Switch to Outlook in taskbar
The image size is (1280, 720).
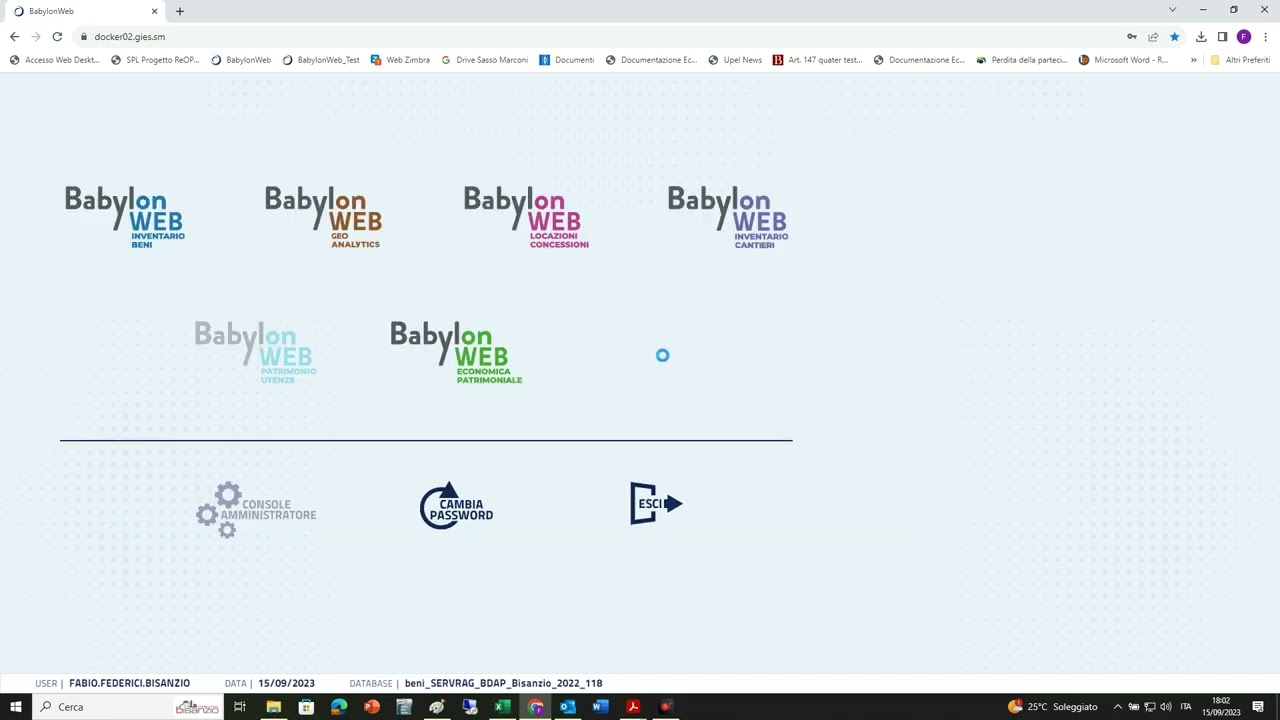coord(567,707)
